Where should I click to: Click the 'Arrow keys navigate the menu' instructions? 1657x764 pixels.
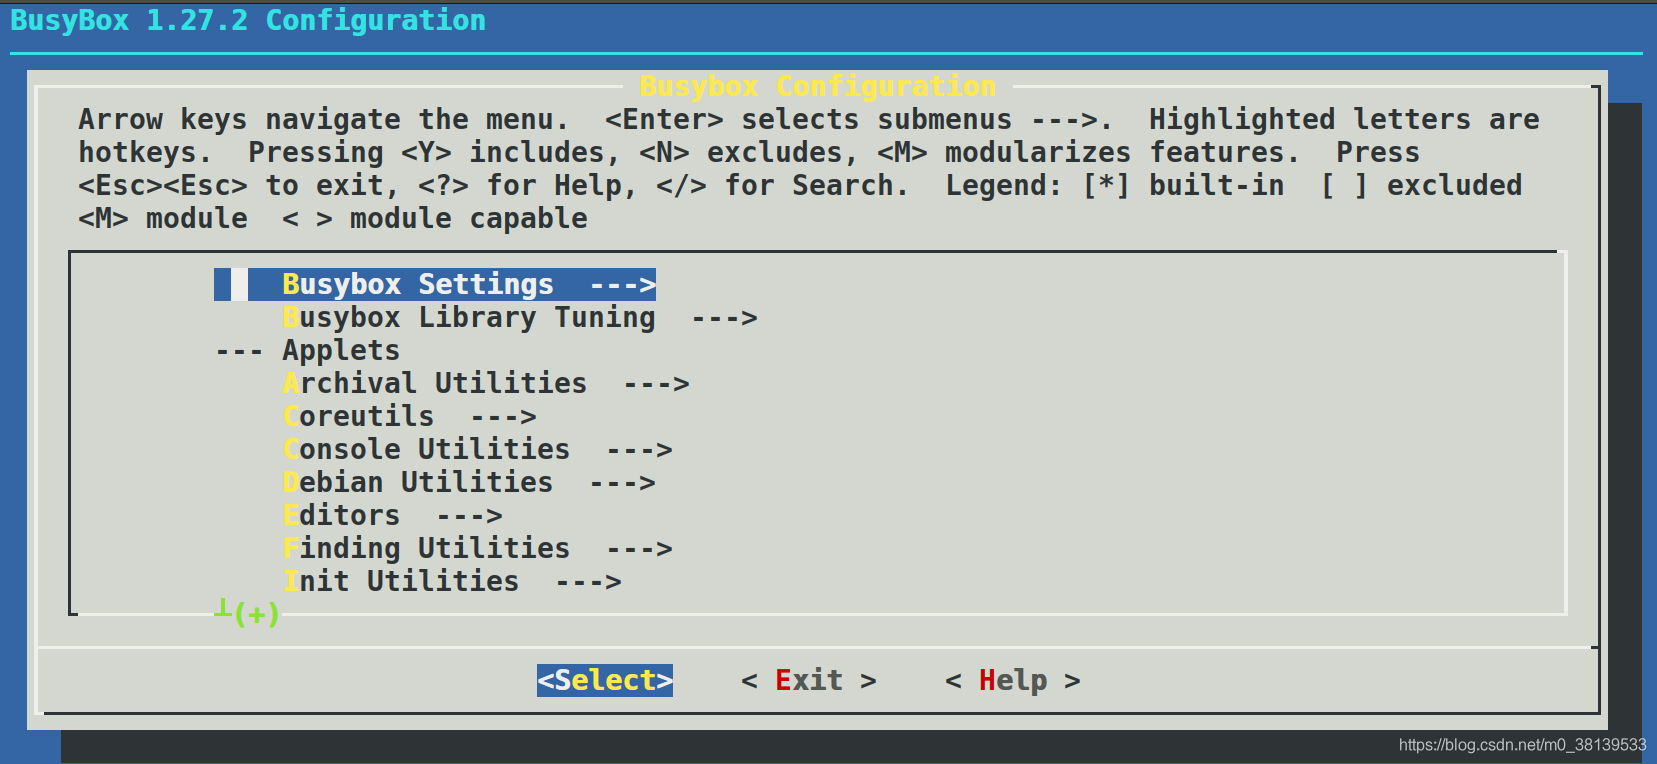[810, 169]
